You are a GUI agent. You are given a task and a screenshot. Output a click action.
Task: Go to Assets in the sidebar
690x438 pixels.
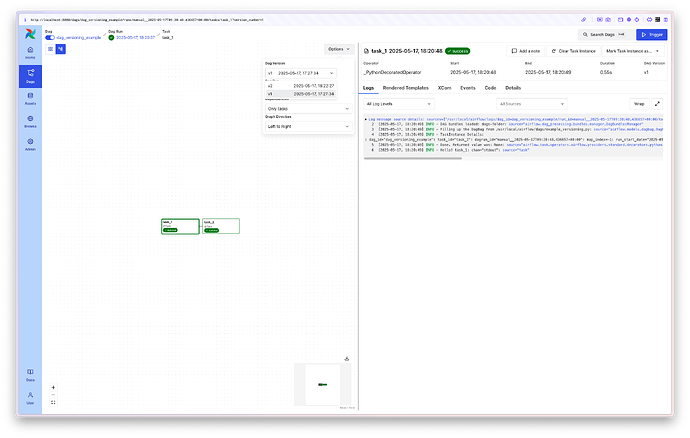(30, 98)
